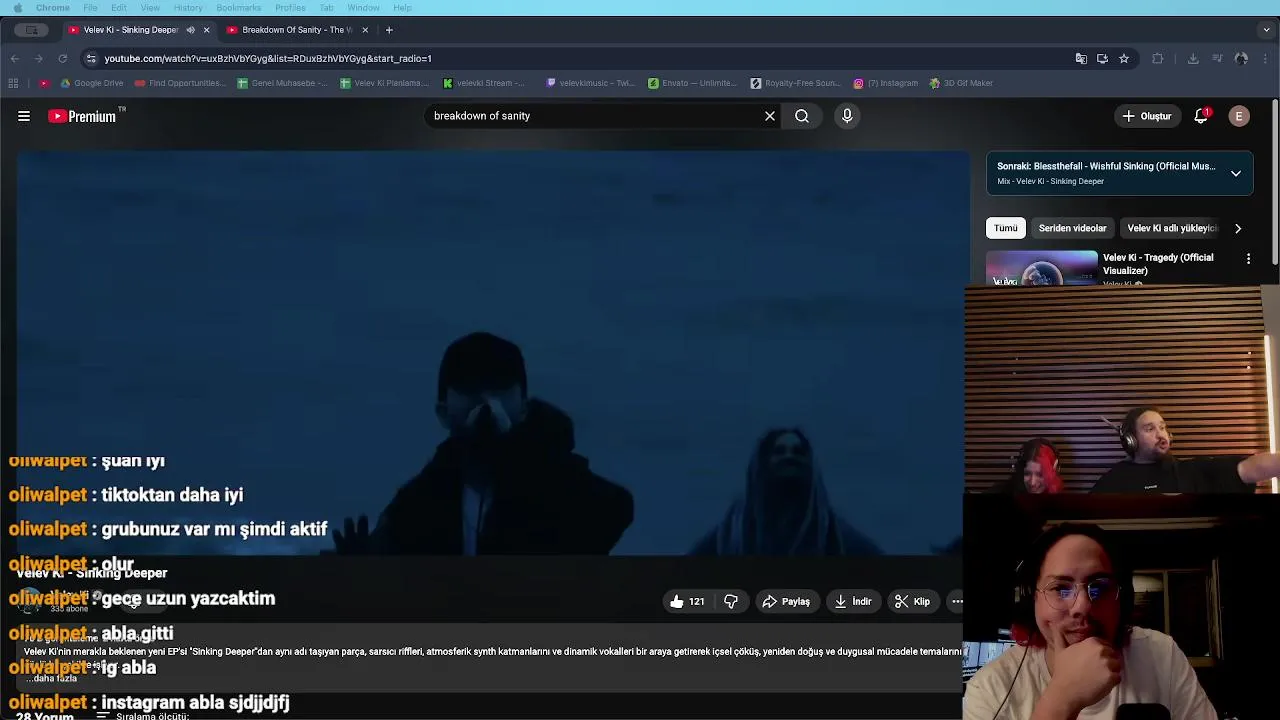Open Genel Muhasebe bookmark
The height and width of the screenshot is (720, 1280).
(283, 83)
